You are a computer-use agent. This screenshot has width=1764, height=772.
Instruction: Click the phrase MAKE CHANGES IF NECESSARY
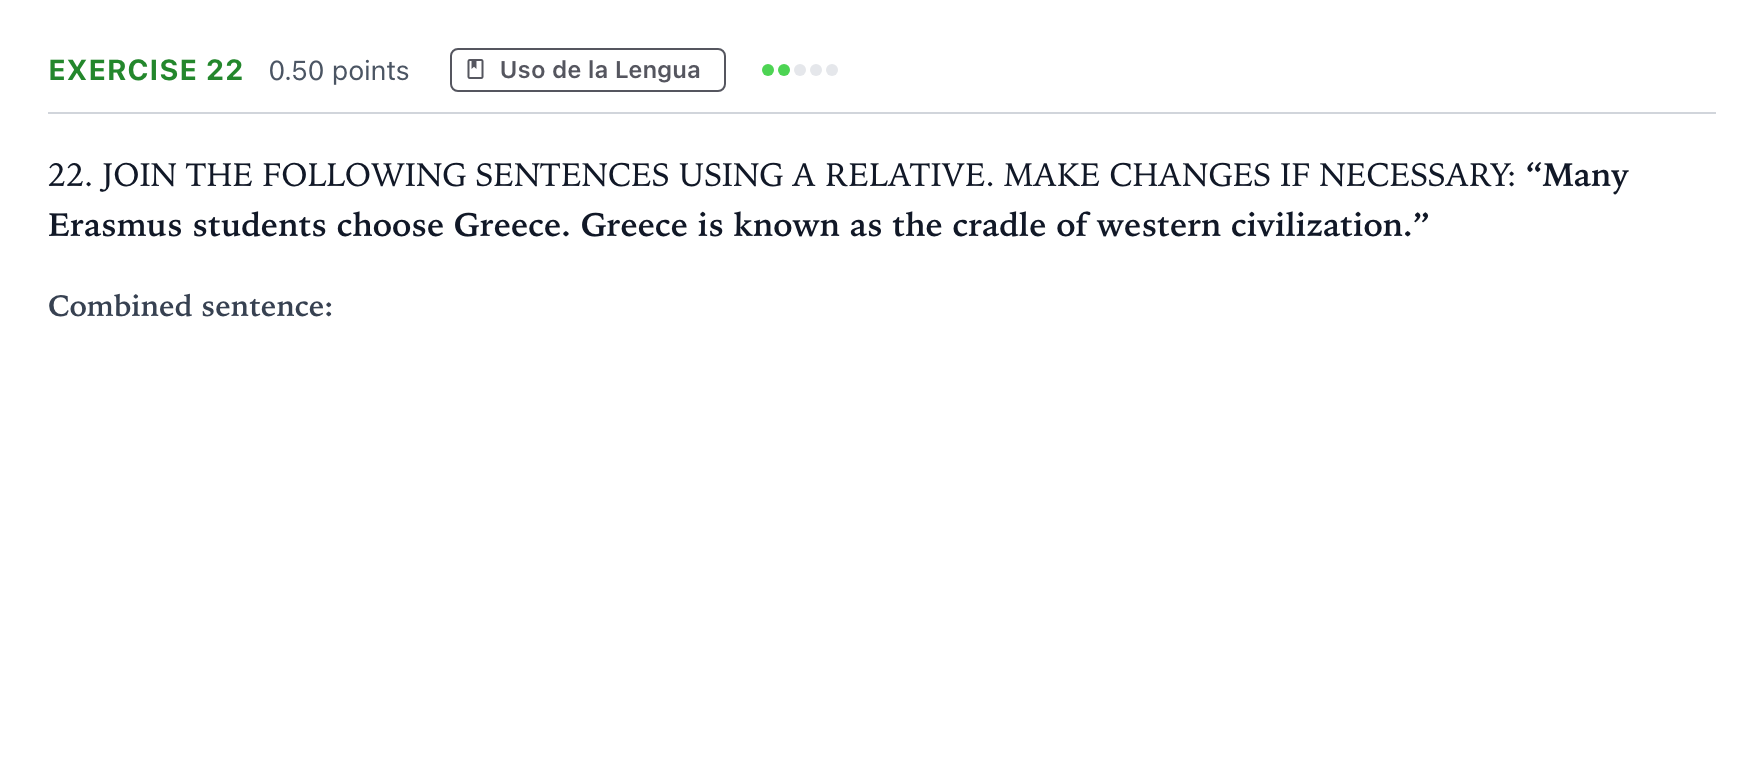tap(1260, 176)
